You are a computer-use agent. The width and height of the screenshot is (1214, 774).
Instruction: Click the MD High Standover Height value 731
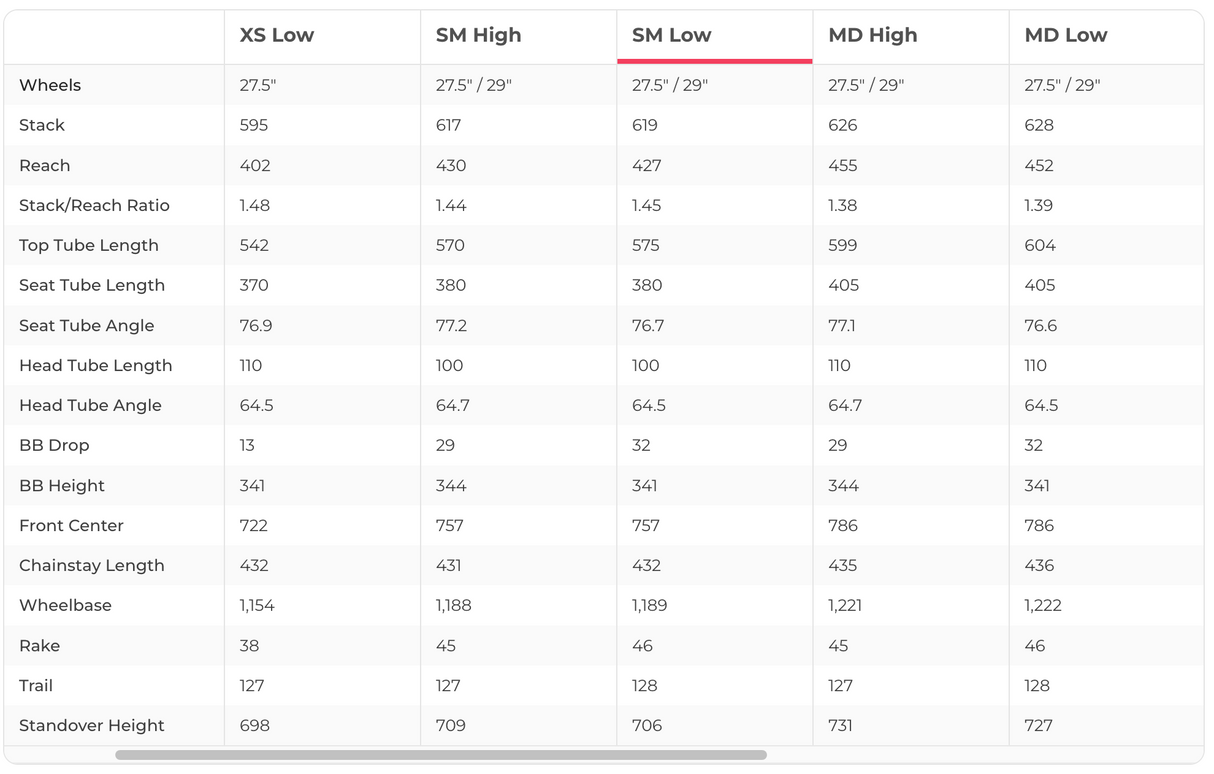point(841,725)
